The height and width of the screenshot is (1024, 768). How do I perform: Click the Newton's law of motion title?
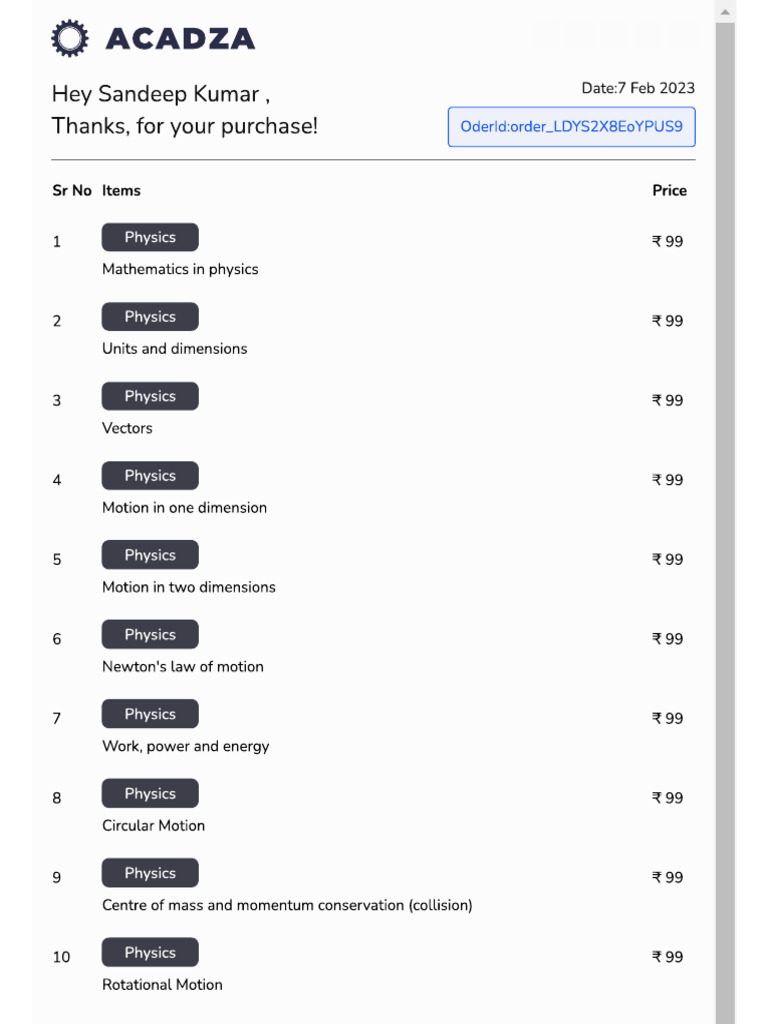point(183,667)
